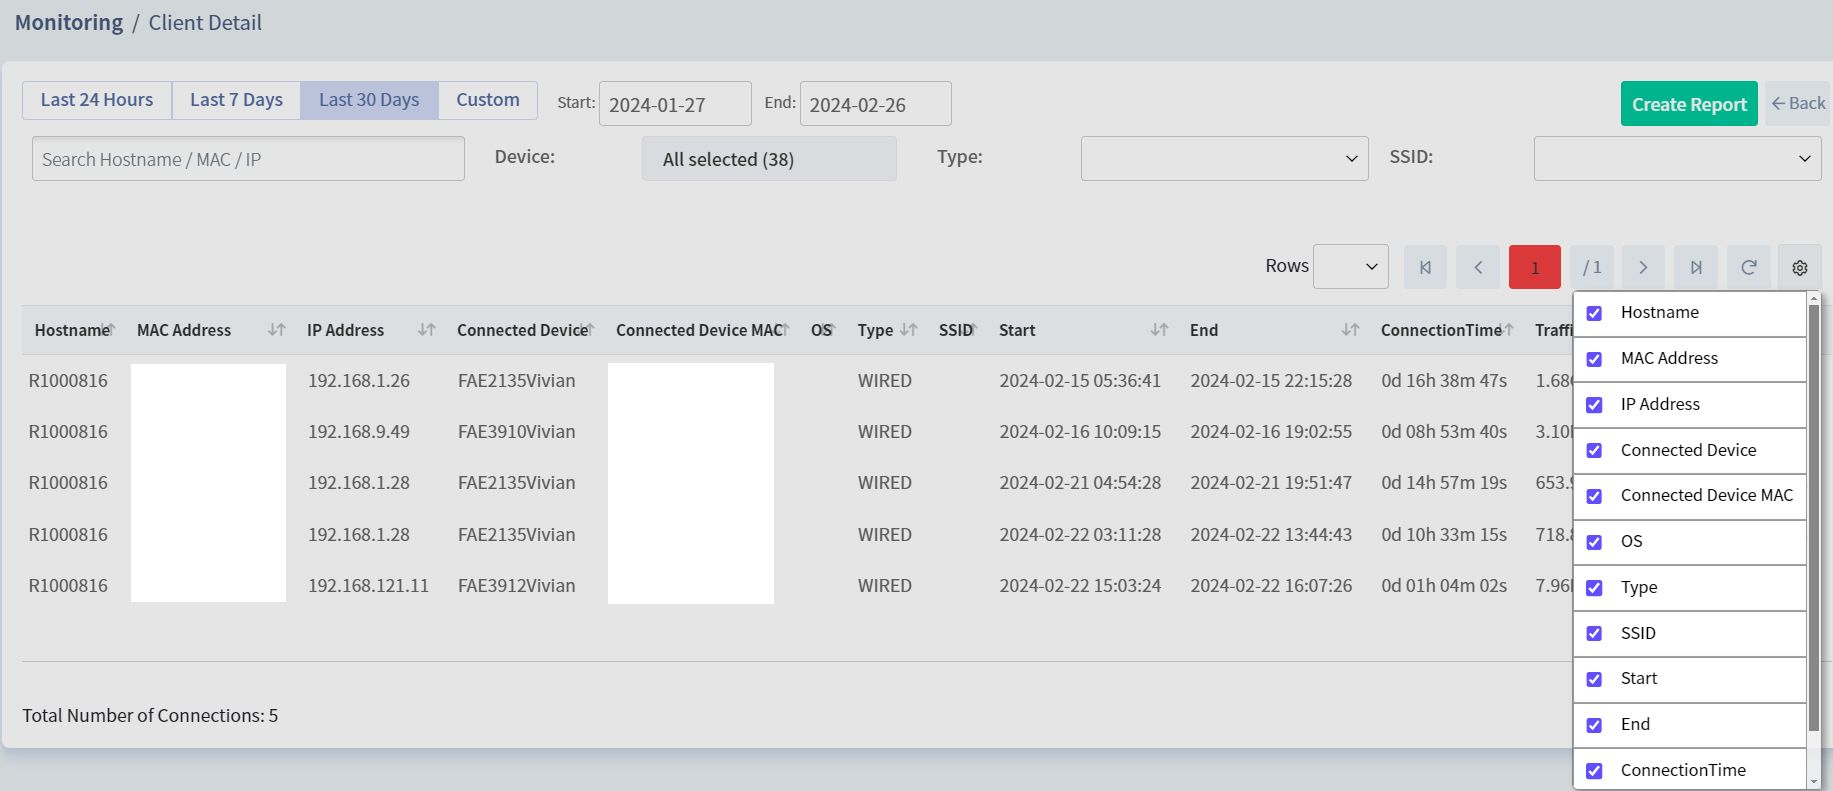
Task: Toggle IP Address column checkbox
Action: [1594, 405]
